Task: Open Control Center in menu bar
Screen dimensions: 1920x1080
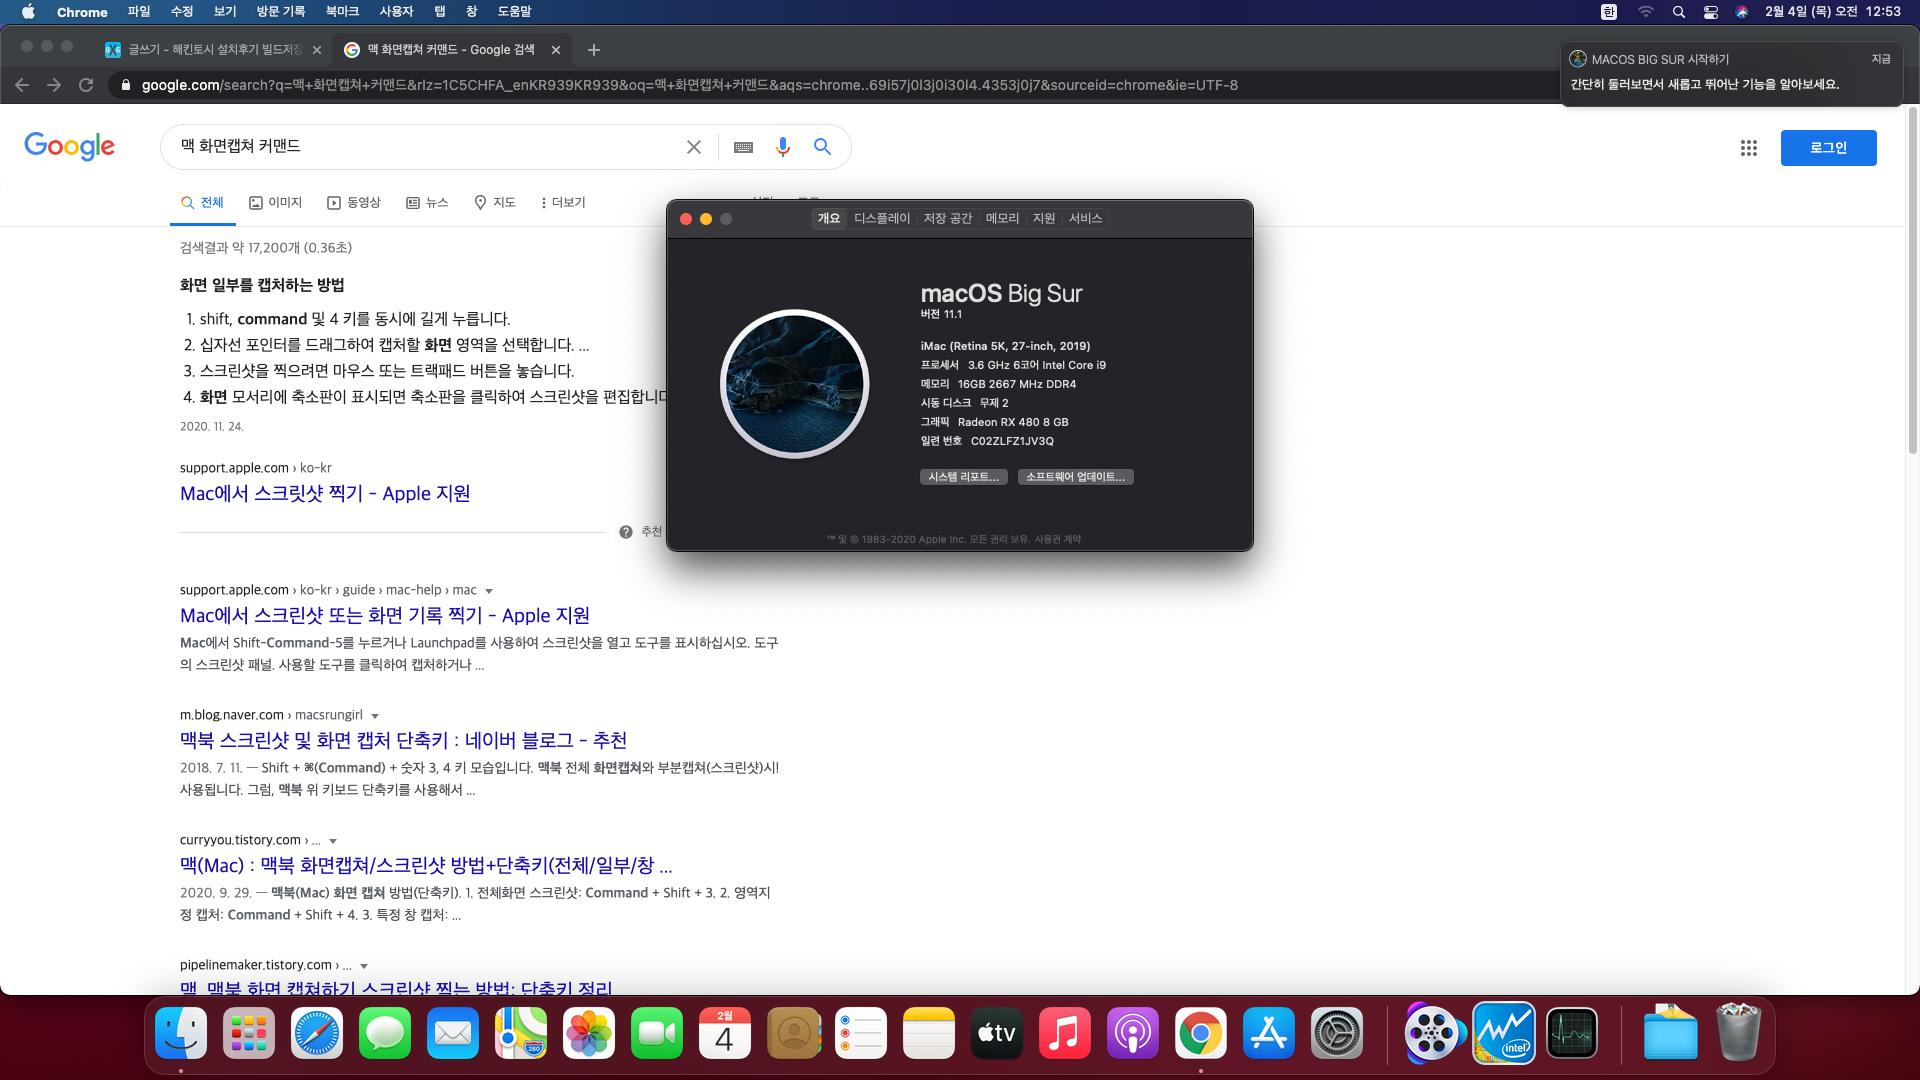Action: pyautogui.click(x=1711, y=12)
